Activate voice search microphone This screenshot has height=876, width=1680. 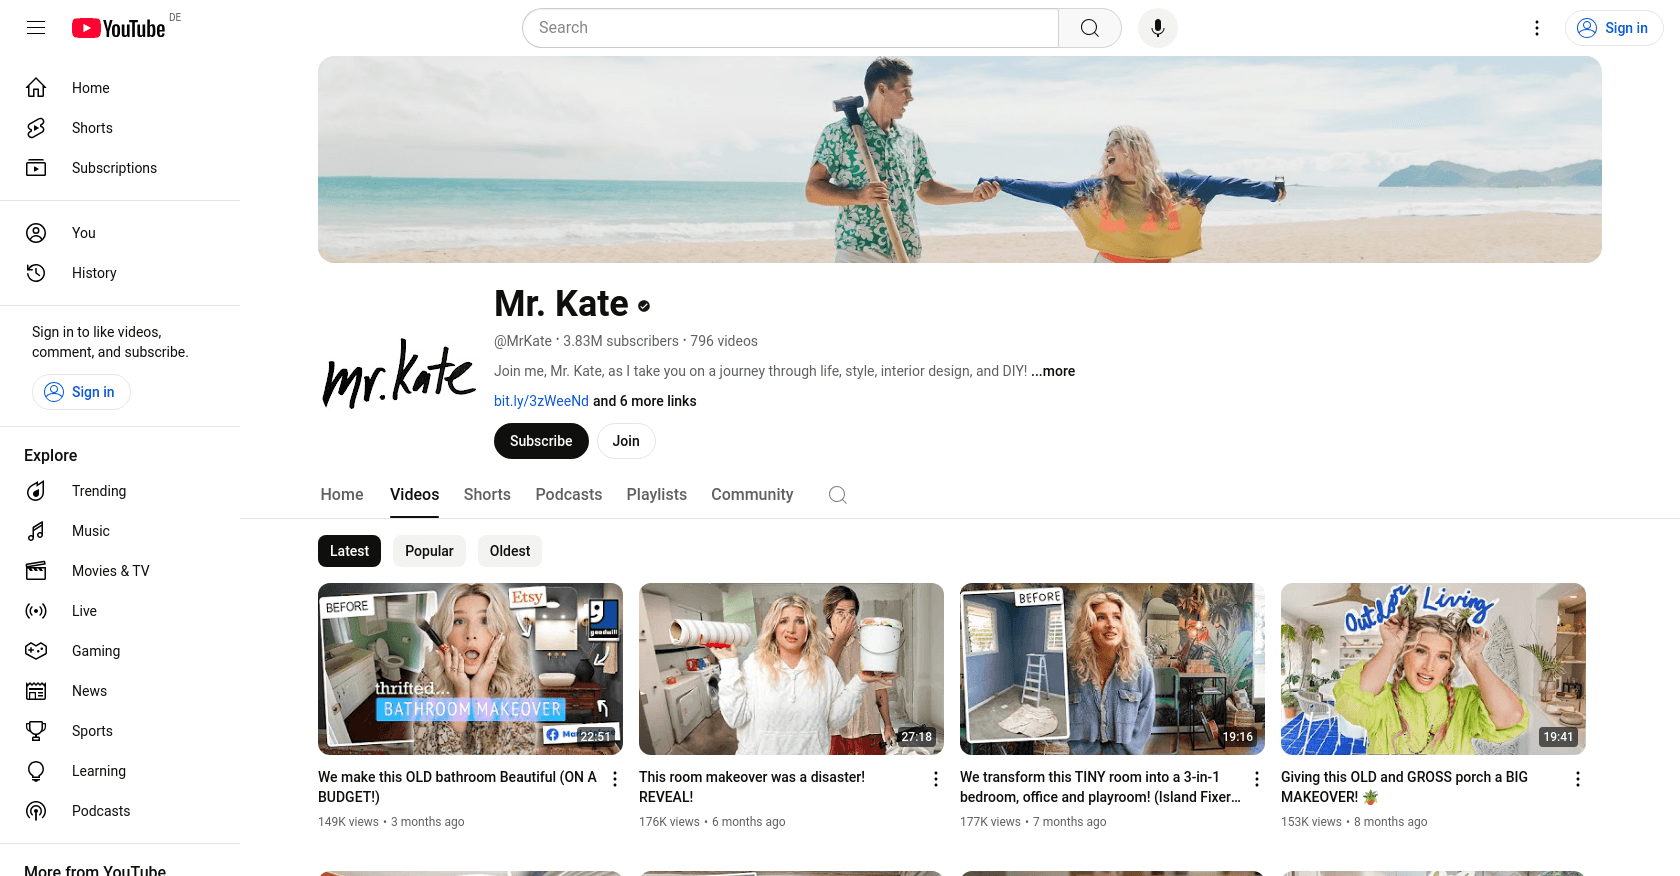(x=1157, y=28)
